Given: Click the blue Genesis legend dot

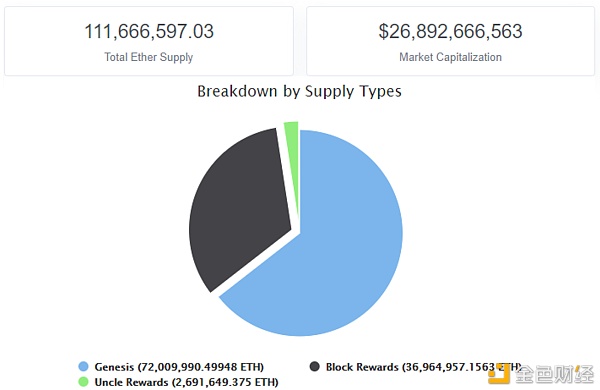Looking at the screenshot, I should [x=83, y=367].
